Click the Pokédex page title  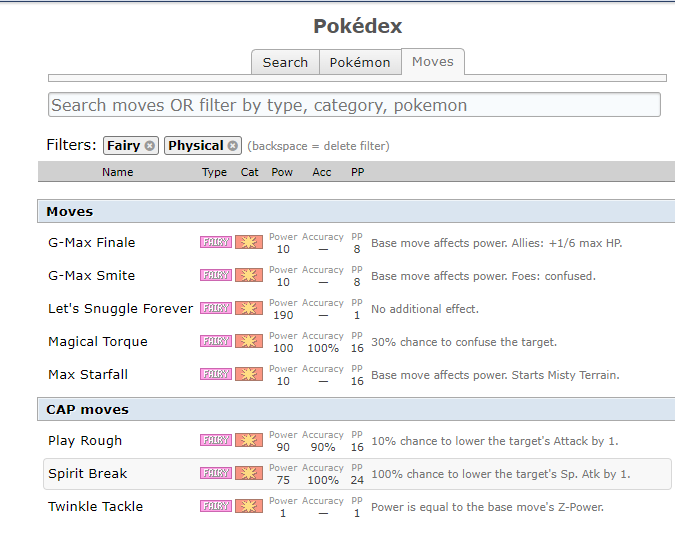click(358, 26)
